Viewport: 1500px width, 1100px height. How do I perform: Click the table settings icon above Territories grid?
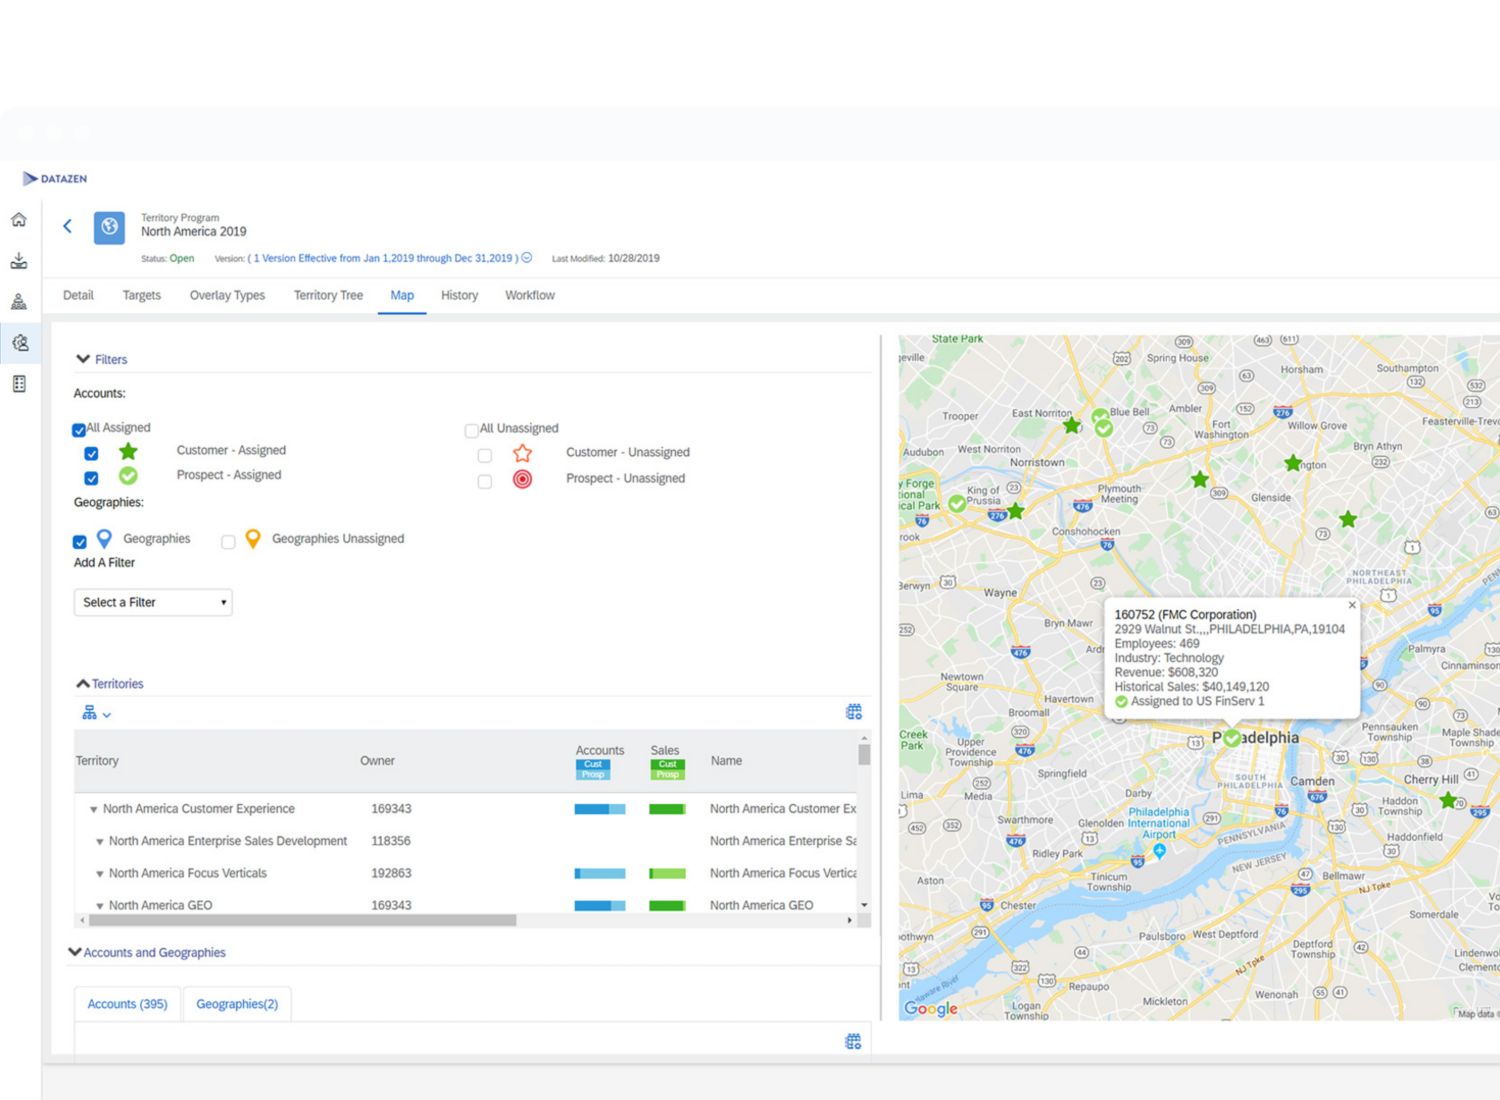click(x=853, y=712)
